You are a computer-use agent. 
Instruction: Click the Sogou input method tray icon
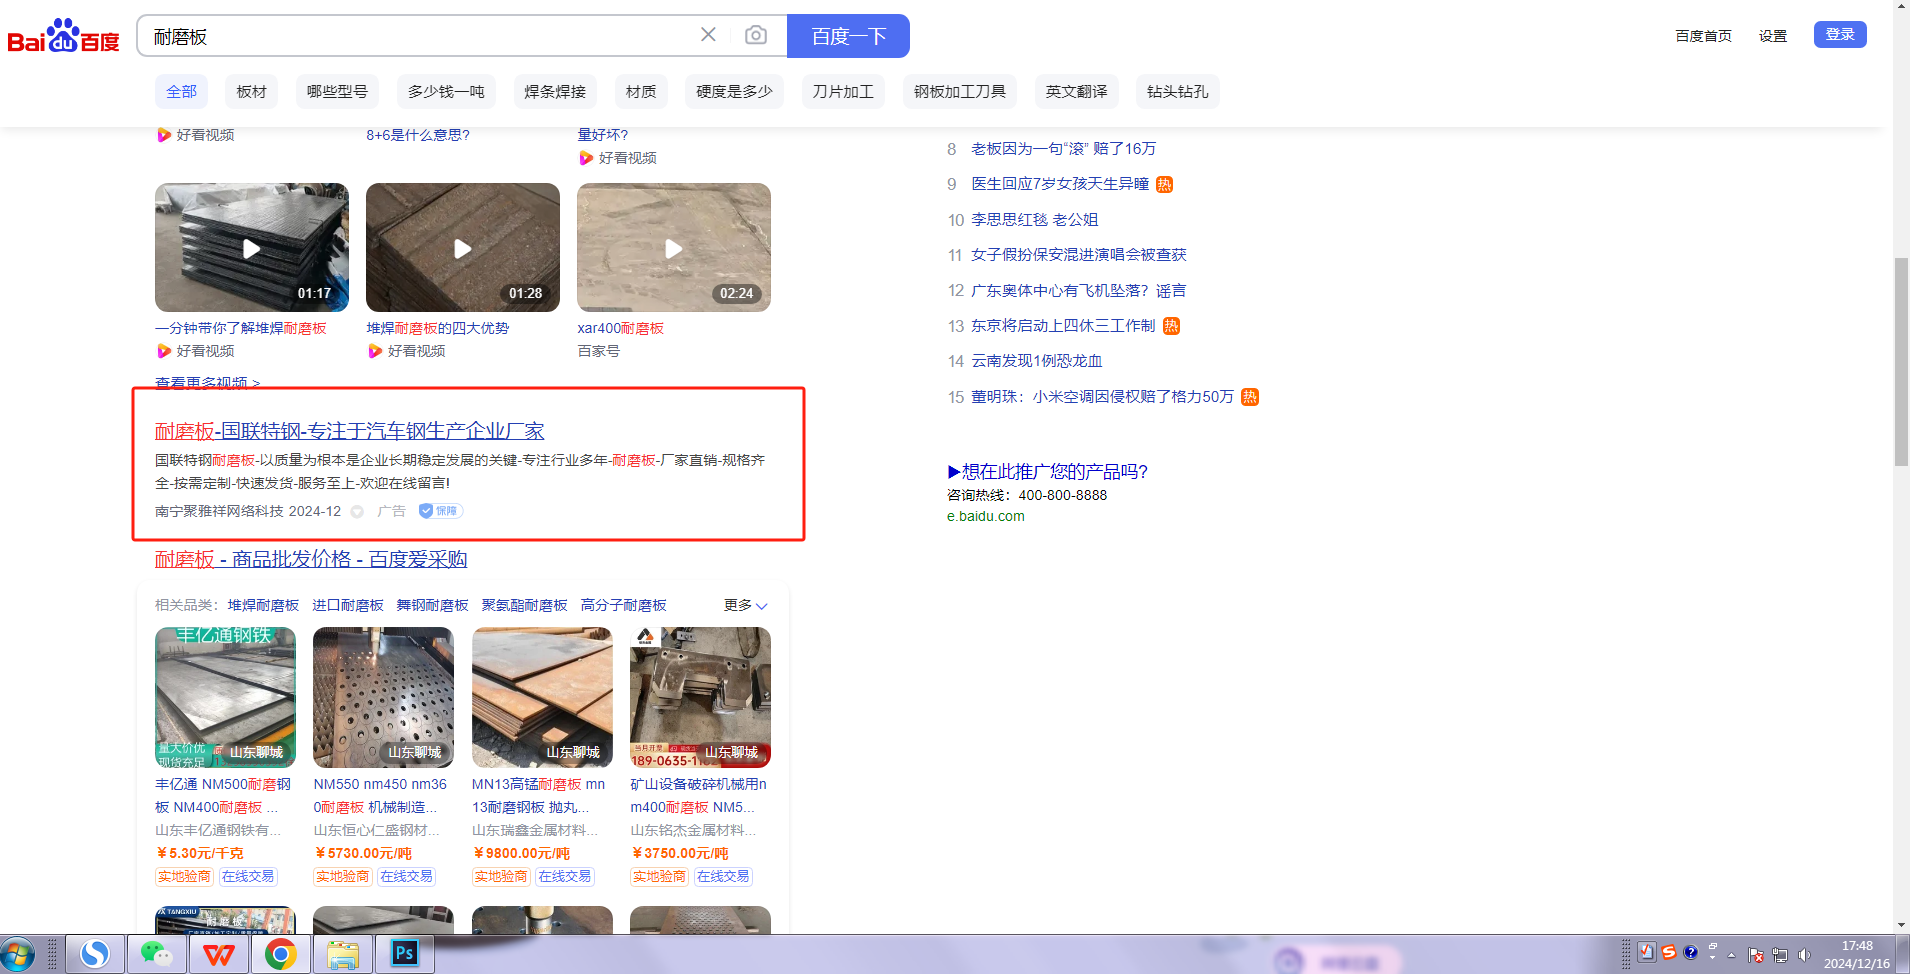pyautogui.click(x=1668, y=952)
